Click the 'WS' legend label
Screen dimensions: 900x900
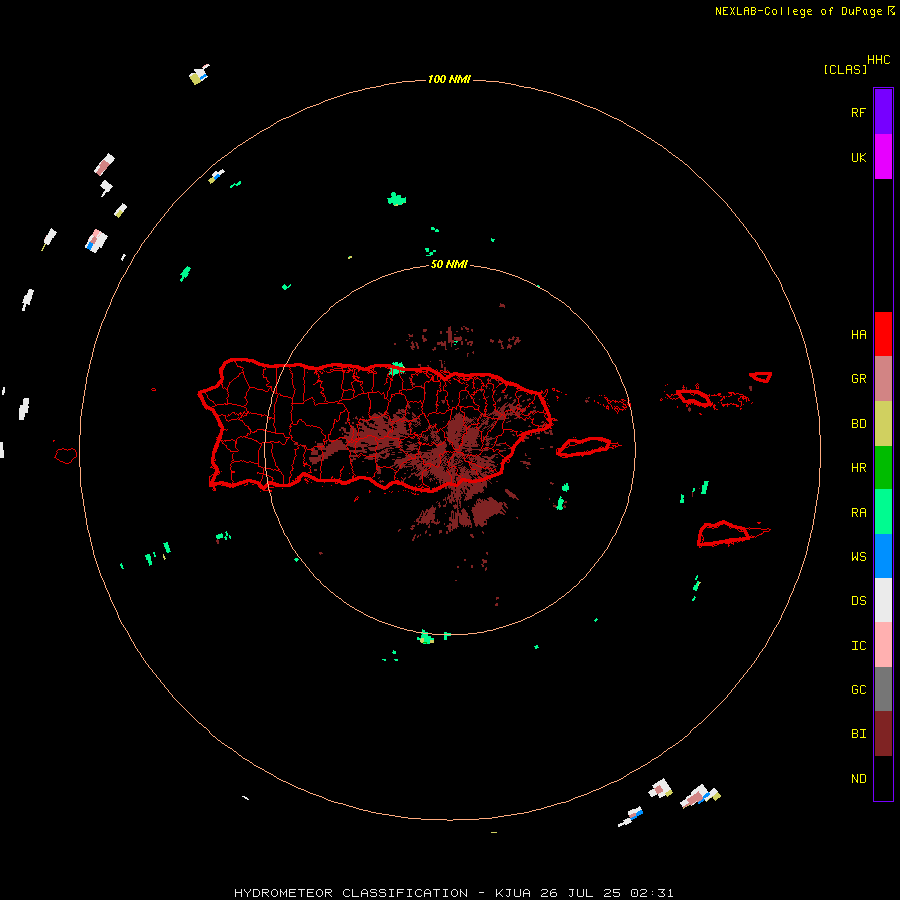858,557
